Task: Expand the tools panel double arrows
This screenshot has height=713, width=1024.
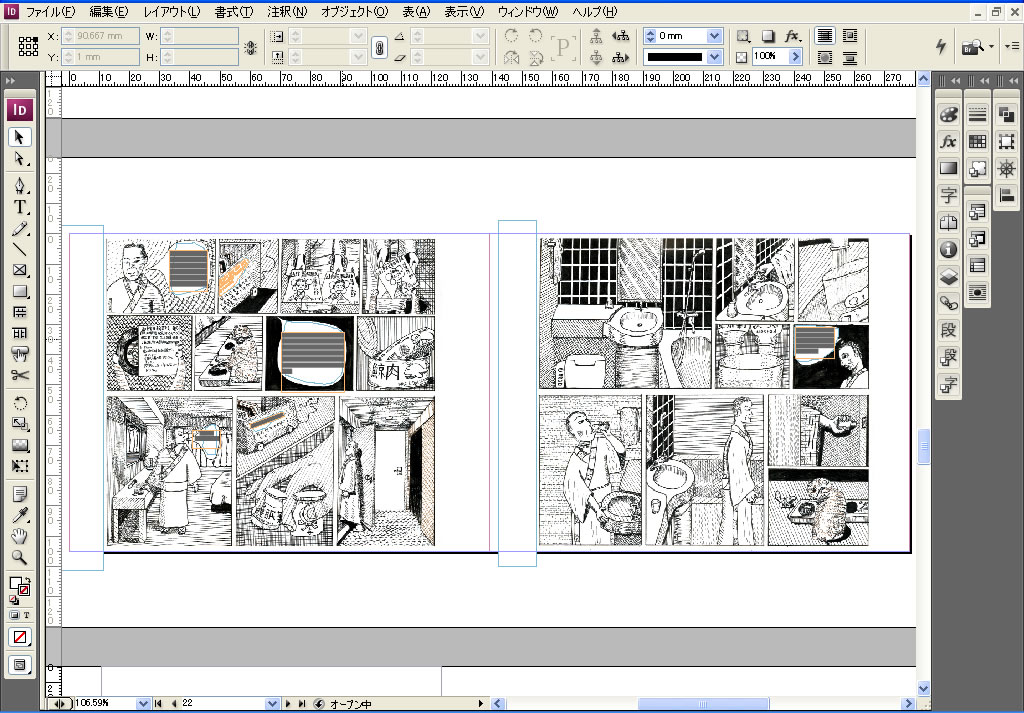Action: pyautogui.click(x=10, y=80)
